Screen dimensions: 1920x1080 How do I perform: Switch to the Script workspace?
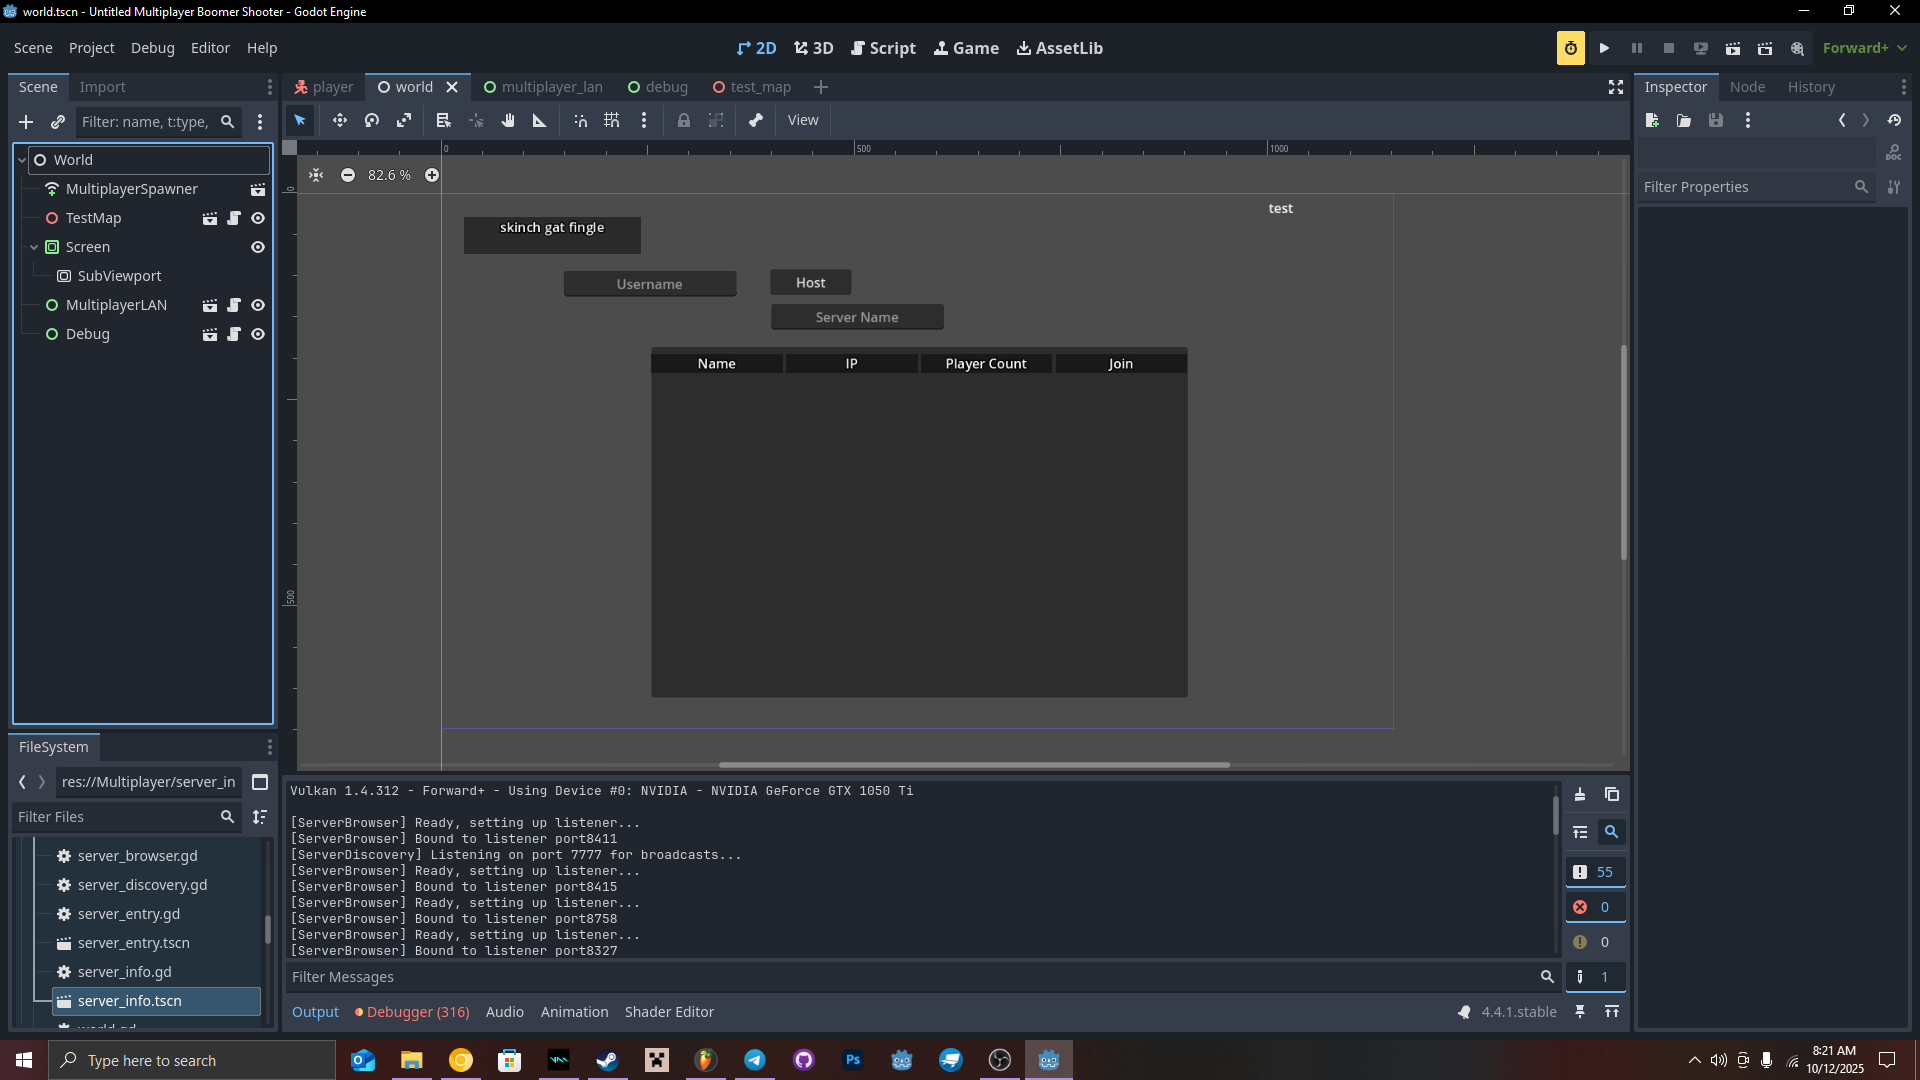[883, 48]
